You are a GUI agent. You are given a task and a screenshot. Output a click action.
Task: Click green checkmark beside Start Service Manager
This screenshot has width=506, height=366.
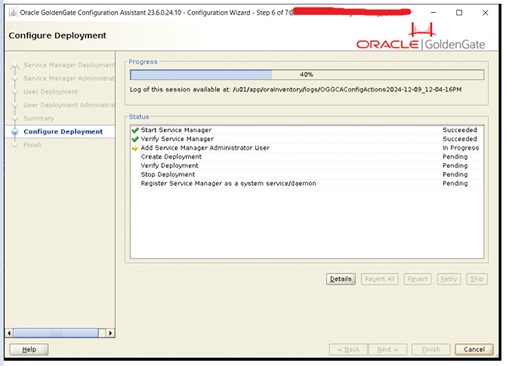[135, 130]
